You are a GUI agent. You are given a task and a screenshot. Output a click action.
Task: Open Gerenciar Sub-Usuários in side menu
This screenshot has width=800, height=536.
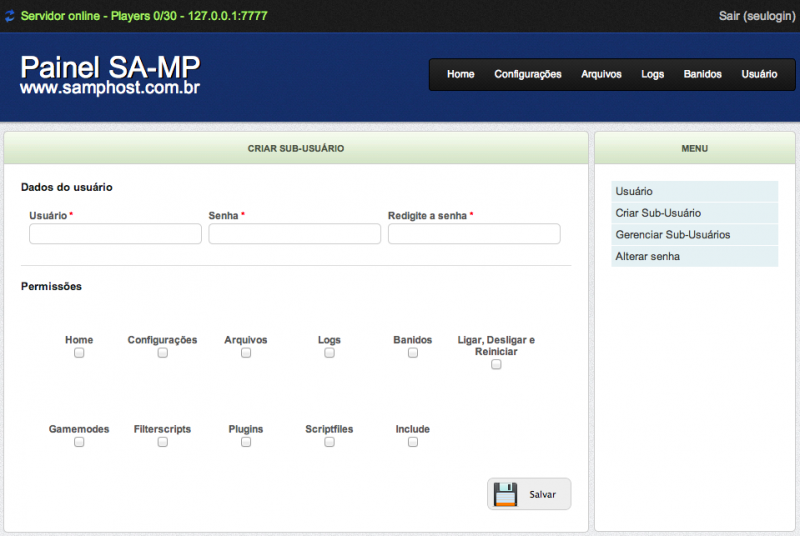[x=694, y=235]
